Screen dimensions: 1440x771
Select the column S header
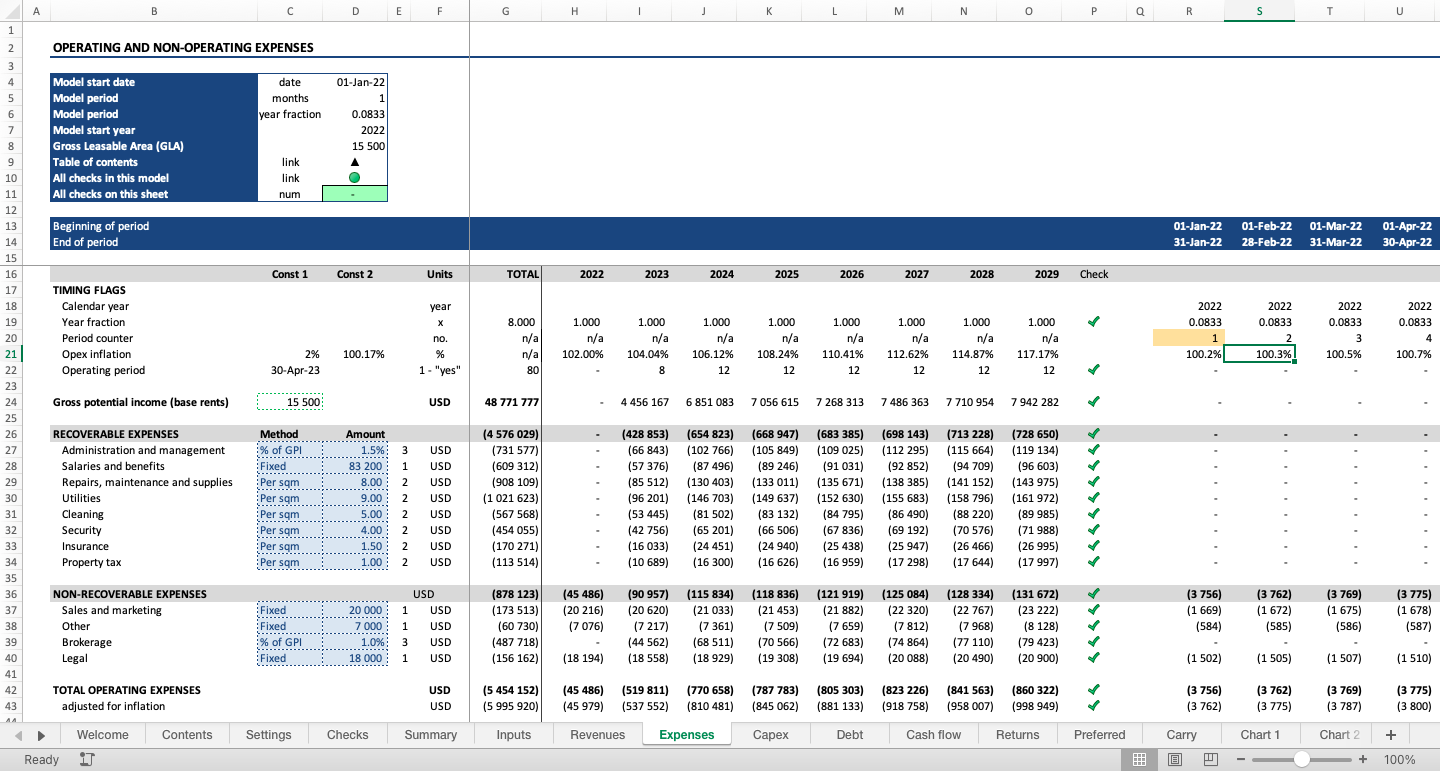(x=1259, y=11)
